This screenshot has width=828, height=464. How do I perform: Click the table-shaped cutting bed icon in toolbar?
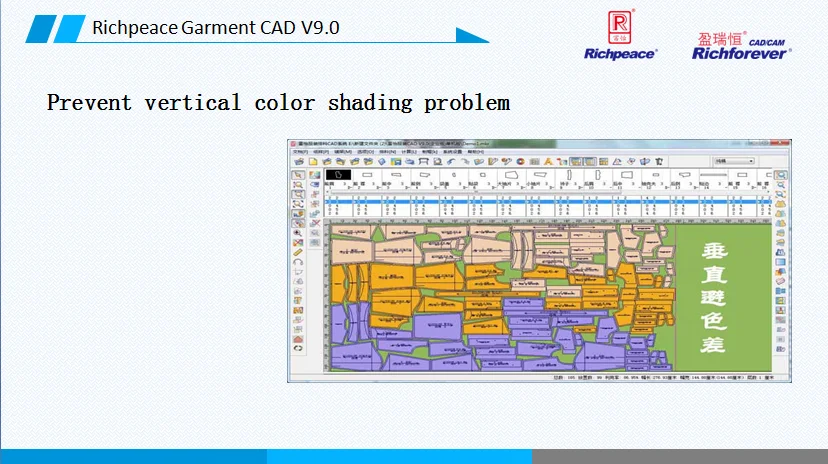point(424,162)
